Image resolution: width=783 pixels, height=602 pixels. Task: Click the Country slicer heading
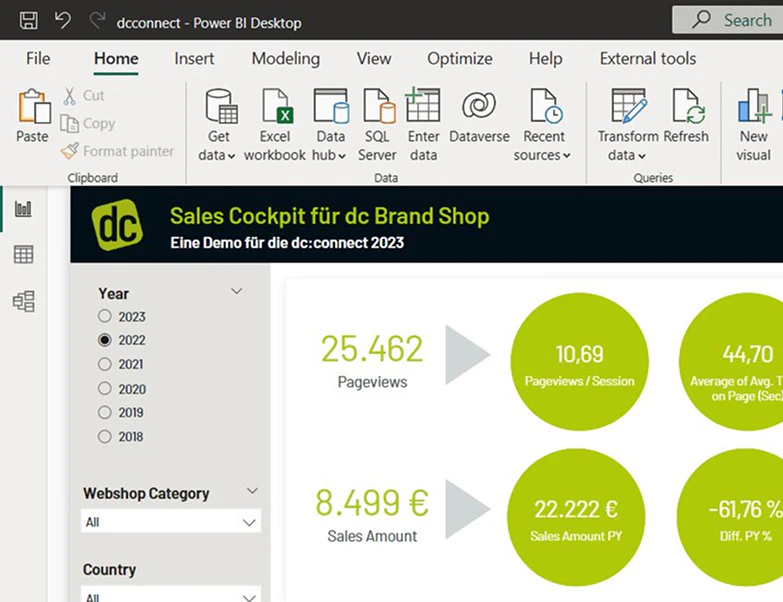pos(109,569)
